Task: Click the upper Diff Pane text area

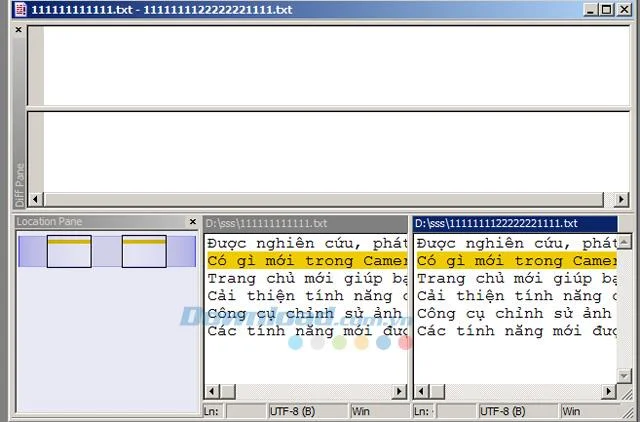Action: 337,65
